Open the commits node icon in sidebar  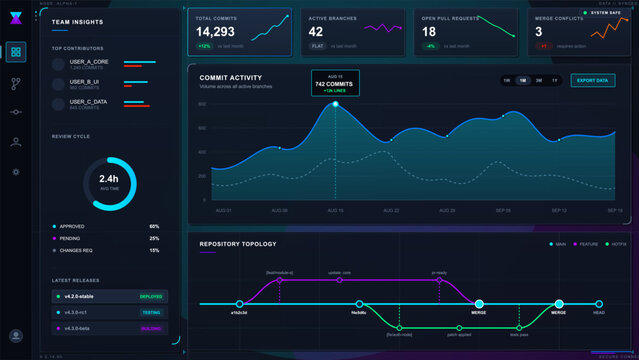pyautogui.click(x=16, y=112)
